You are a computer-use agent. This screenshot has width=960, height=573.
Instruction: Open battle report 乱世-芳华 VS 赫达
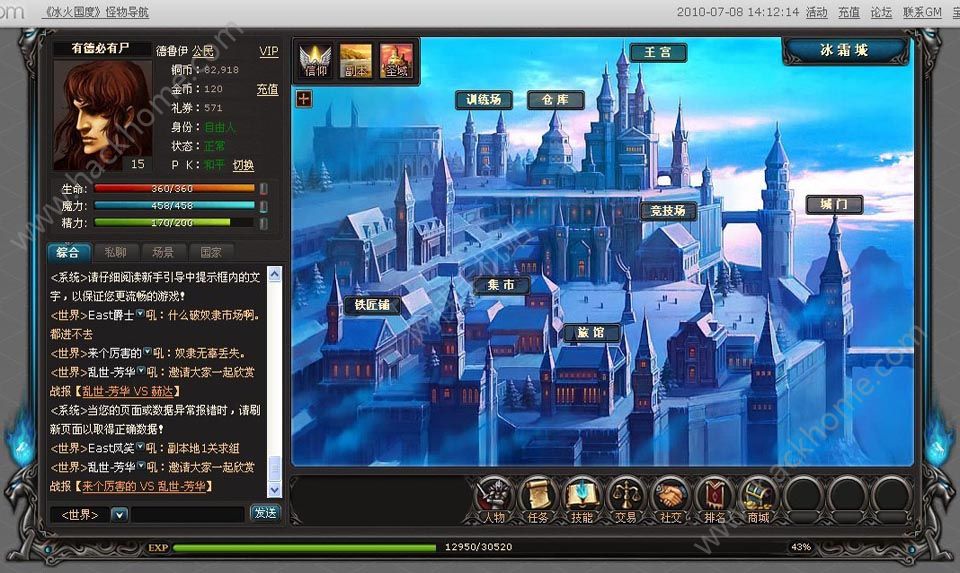point(130,391)
